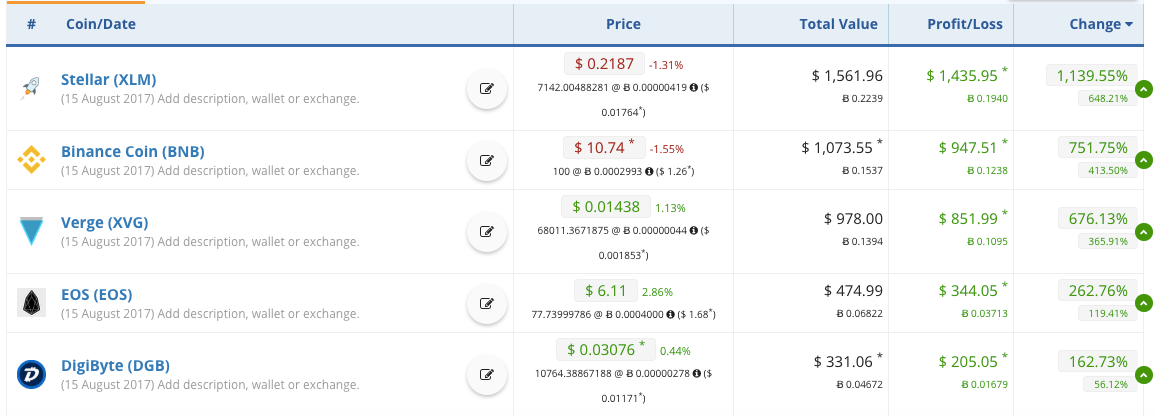This screenshot has width=1155, height=416.
Task: Open the EOS (EOS) coin link
Action: (96, 295)
